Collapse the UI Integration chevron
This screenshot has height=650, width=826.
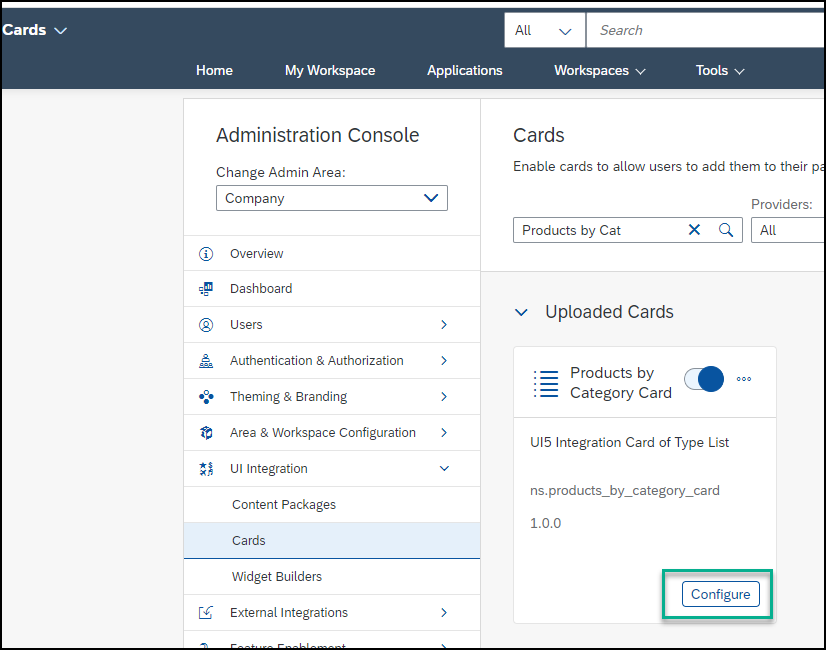click(444, 468)
